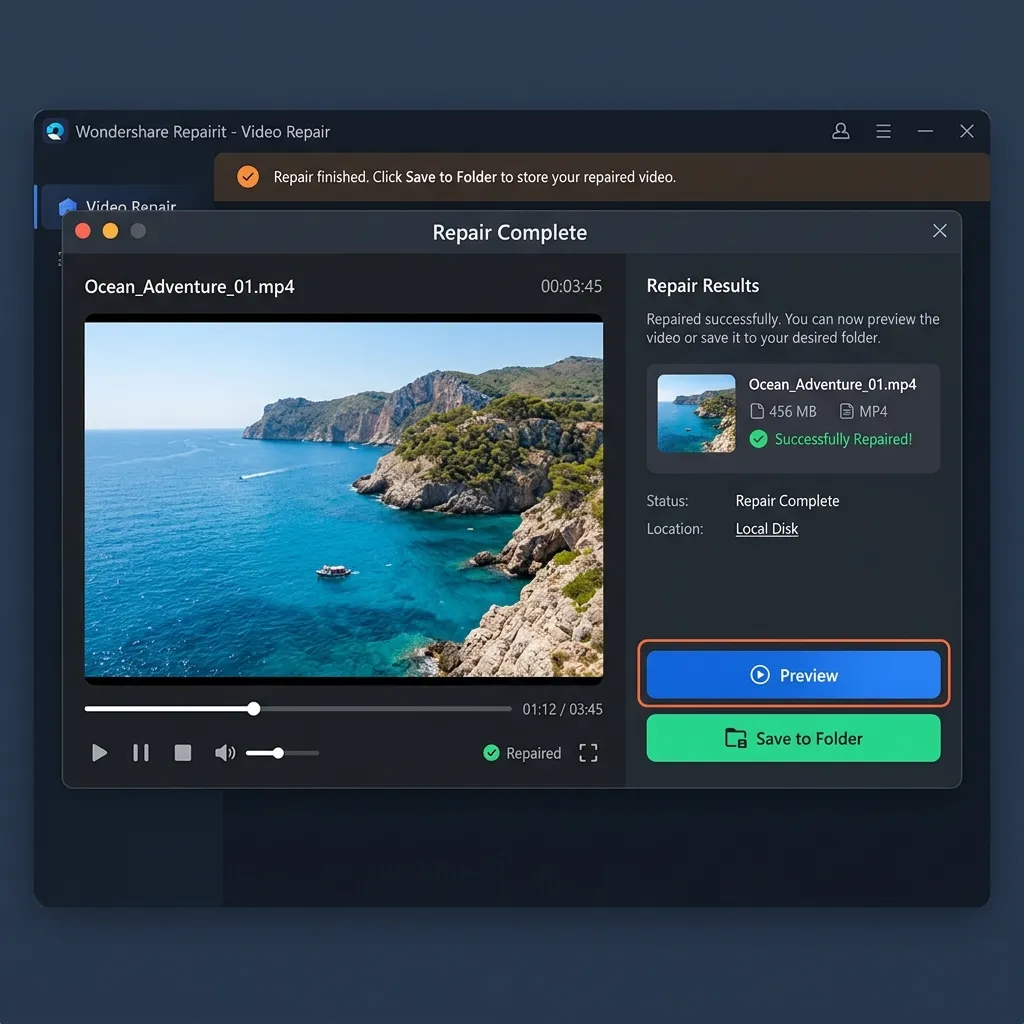Click the Preview button
The height and width of the screenshot is (1024, 1024).
pos(793,675)
